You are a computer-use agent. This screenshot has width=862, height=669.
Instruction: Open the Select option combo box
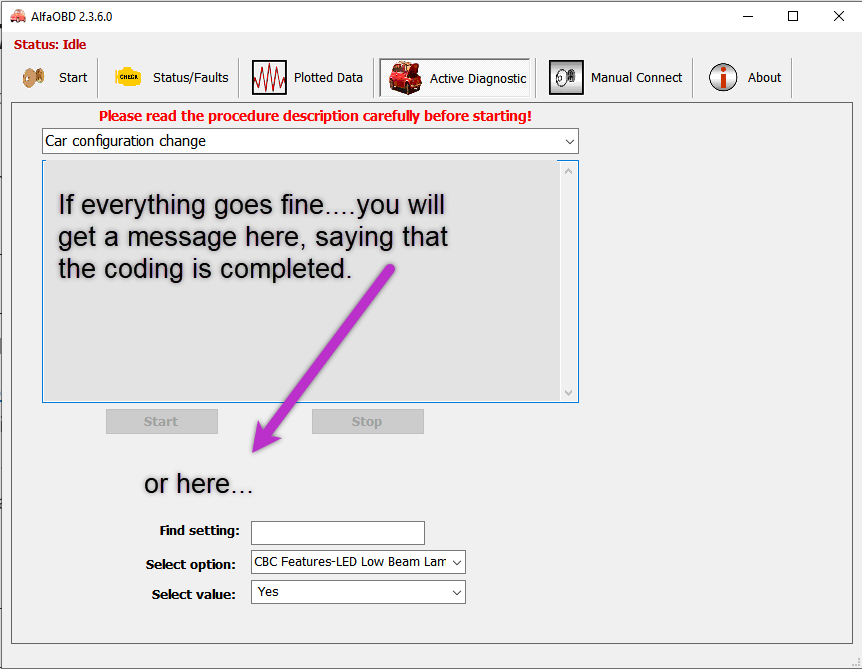click(x=358, y=562)
